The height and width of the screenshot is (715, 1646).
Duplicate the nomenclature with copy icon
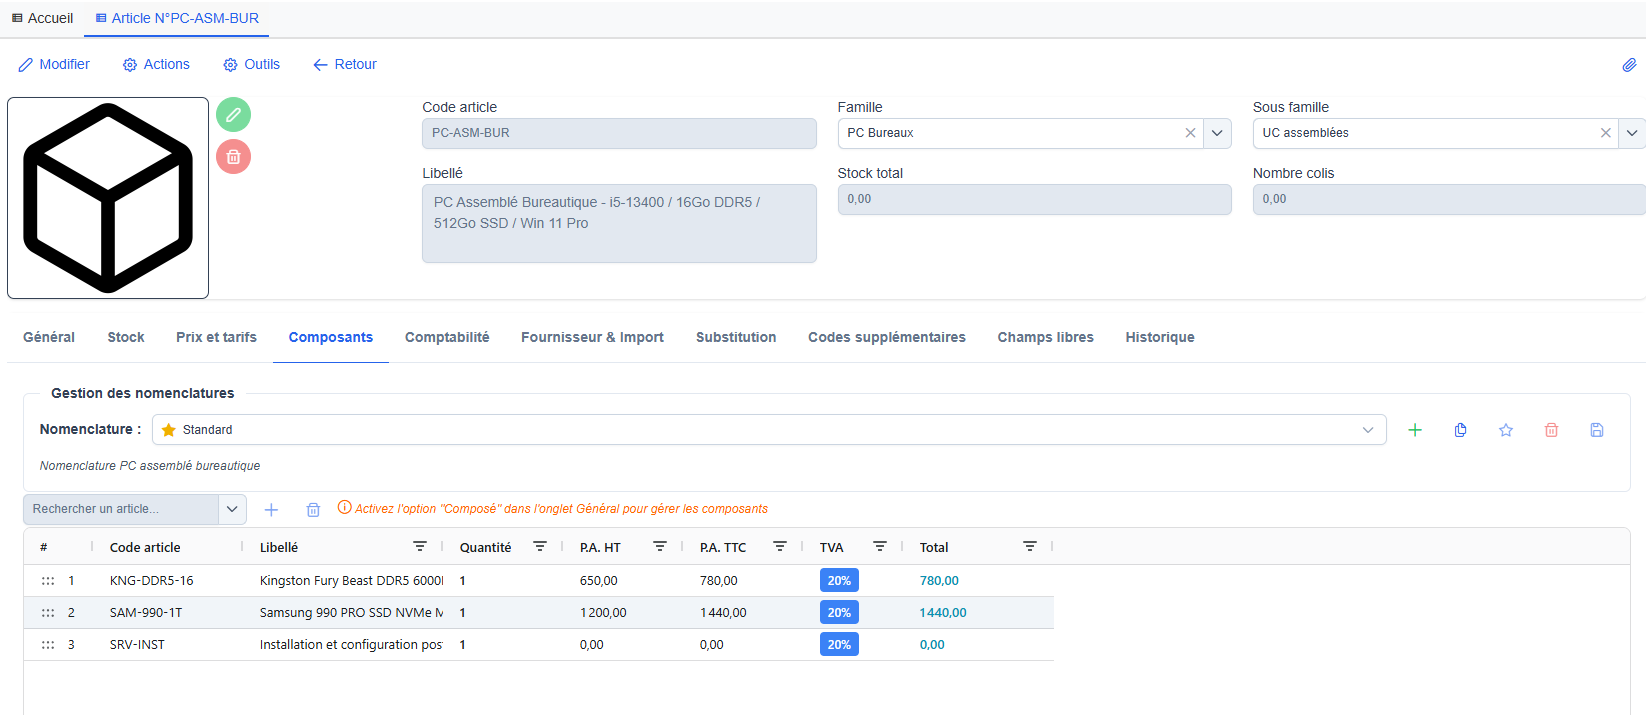tap(1460, 430)
